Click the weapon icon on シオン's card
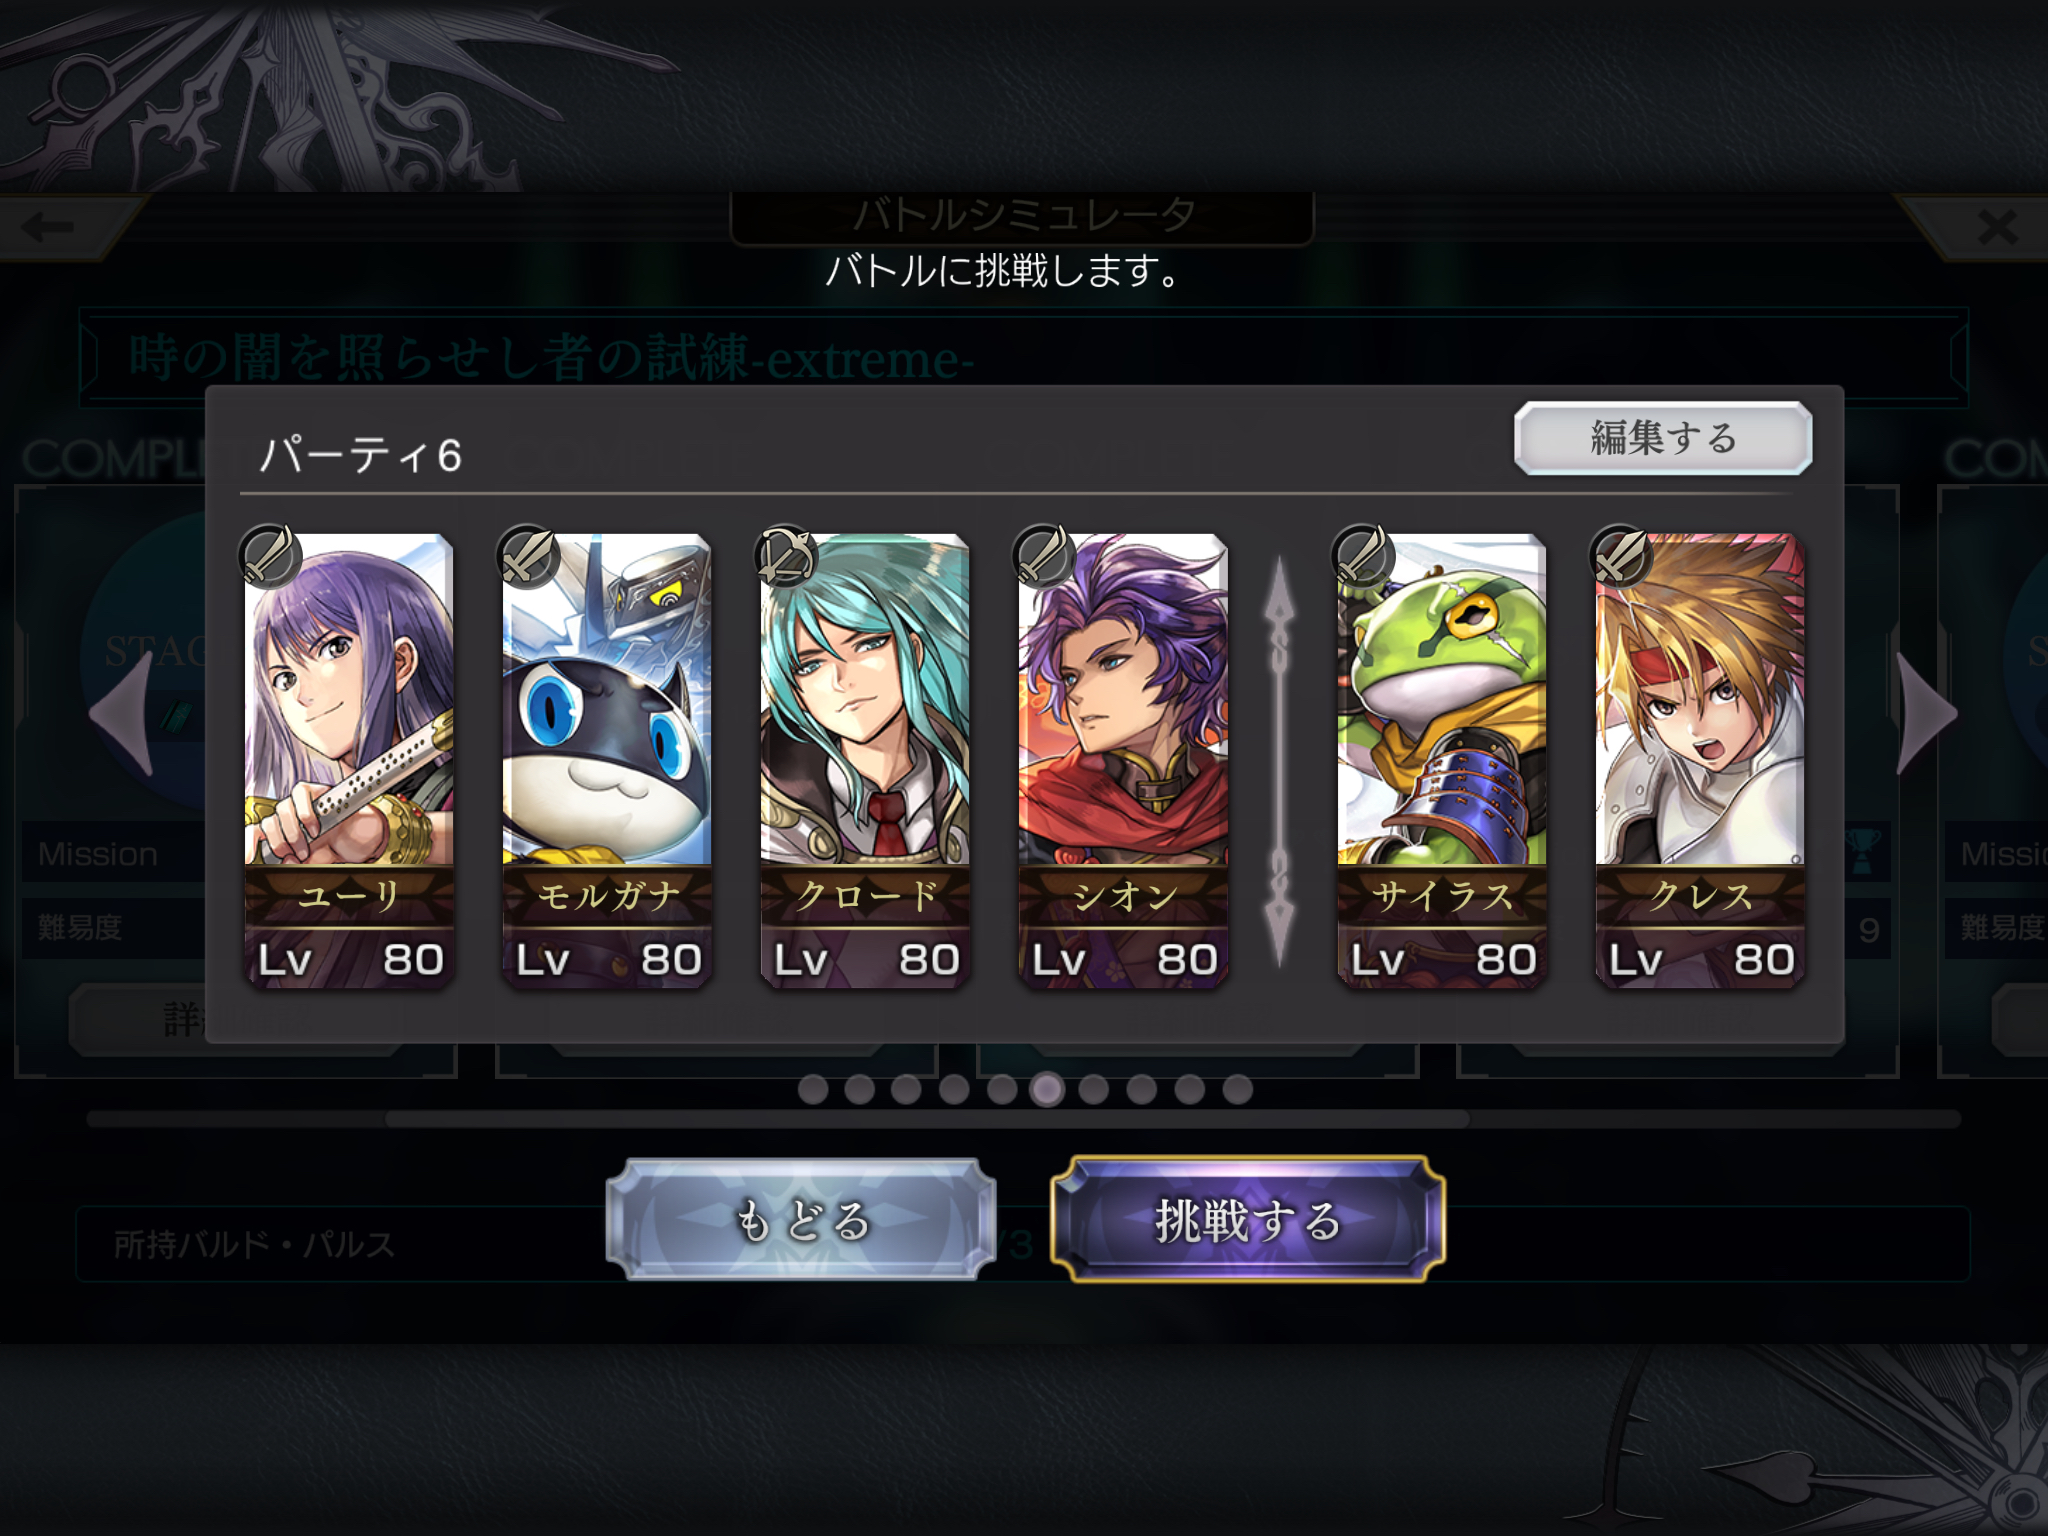This screenshot has width=2048, height=1536. [x=1045, y=554]
